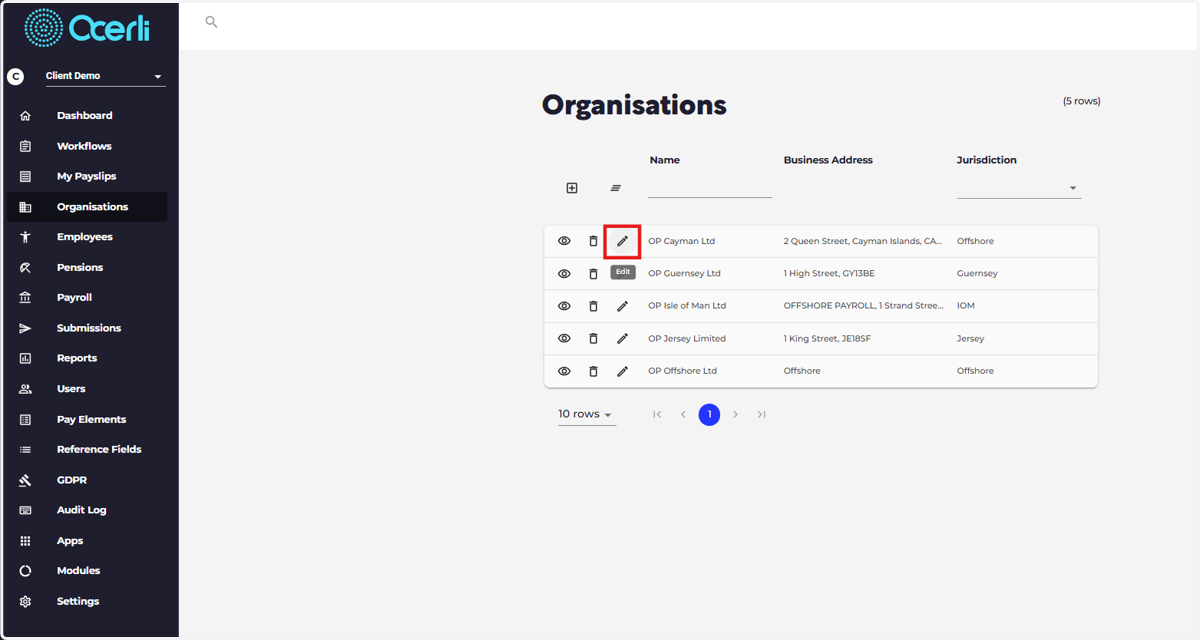Viewport: 1200px width, 640px height.
Task: Click OP Jersey Limited name cell
Action: [x=687, y=338]
